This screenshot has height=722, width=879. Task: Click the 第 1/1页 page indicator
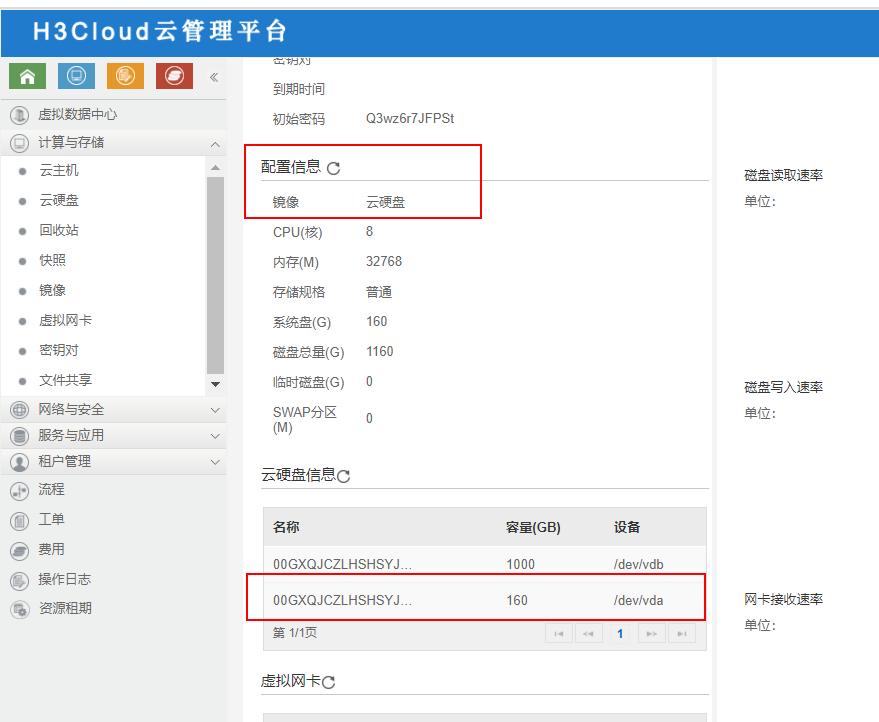(295, 633)
